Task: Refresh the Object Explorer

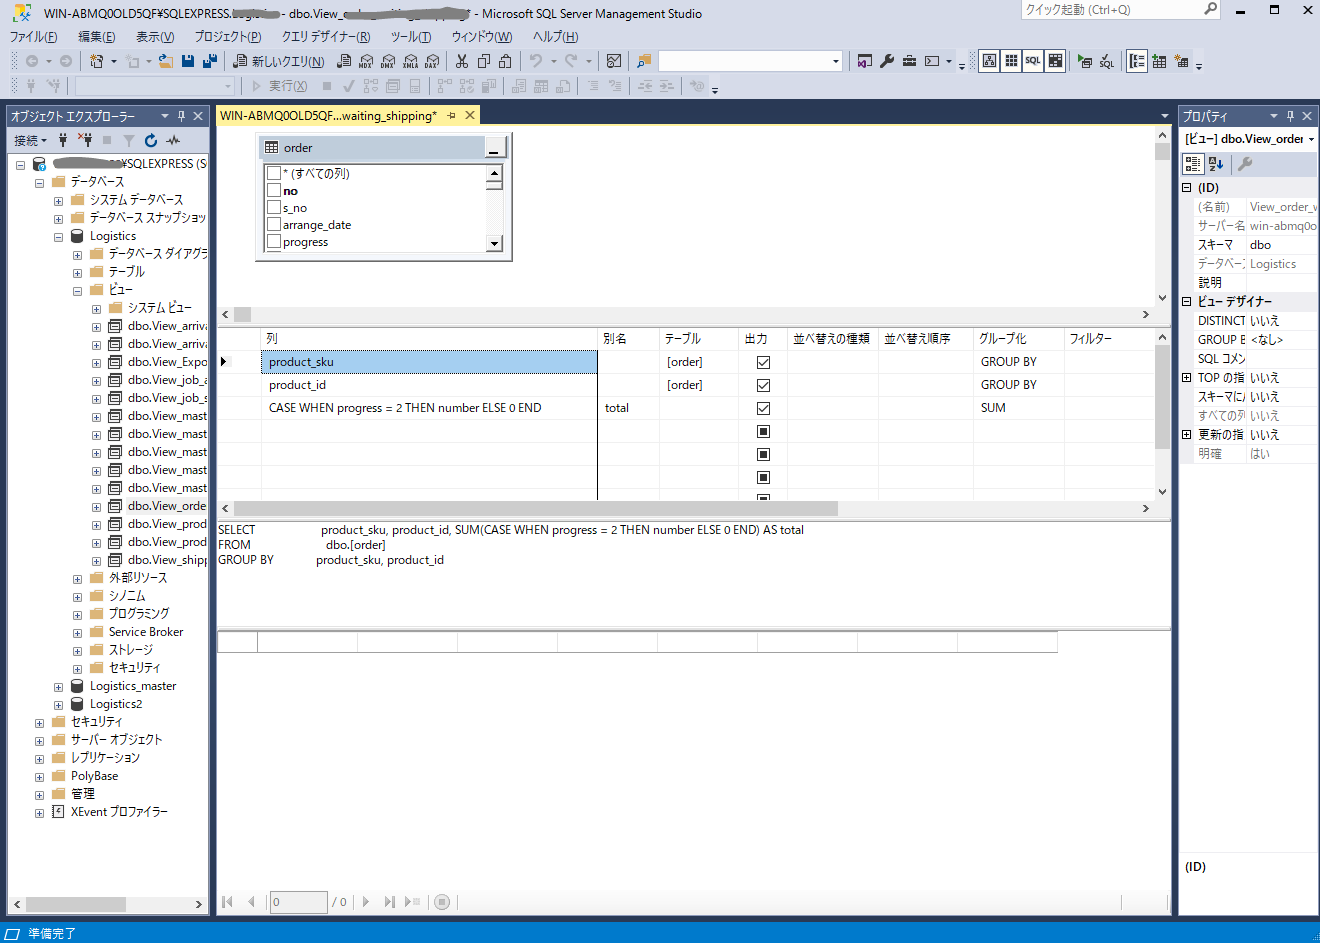Action: [150, 140]
